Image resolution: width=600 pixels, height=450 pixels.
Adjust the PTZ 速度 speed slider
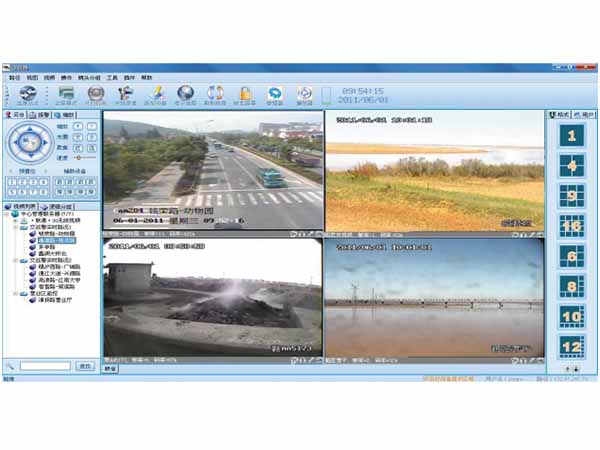click(85, 158)
